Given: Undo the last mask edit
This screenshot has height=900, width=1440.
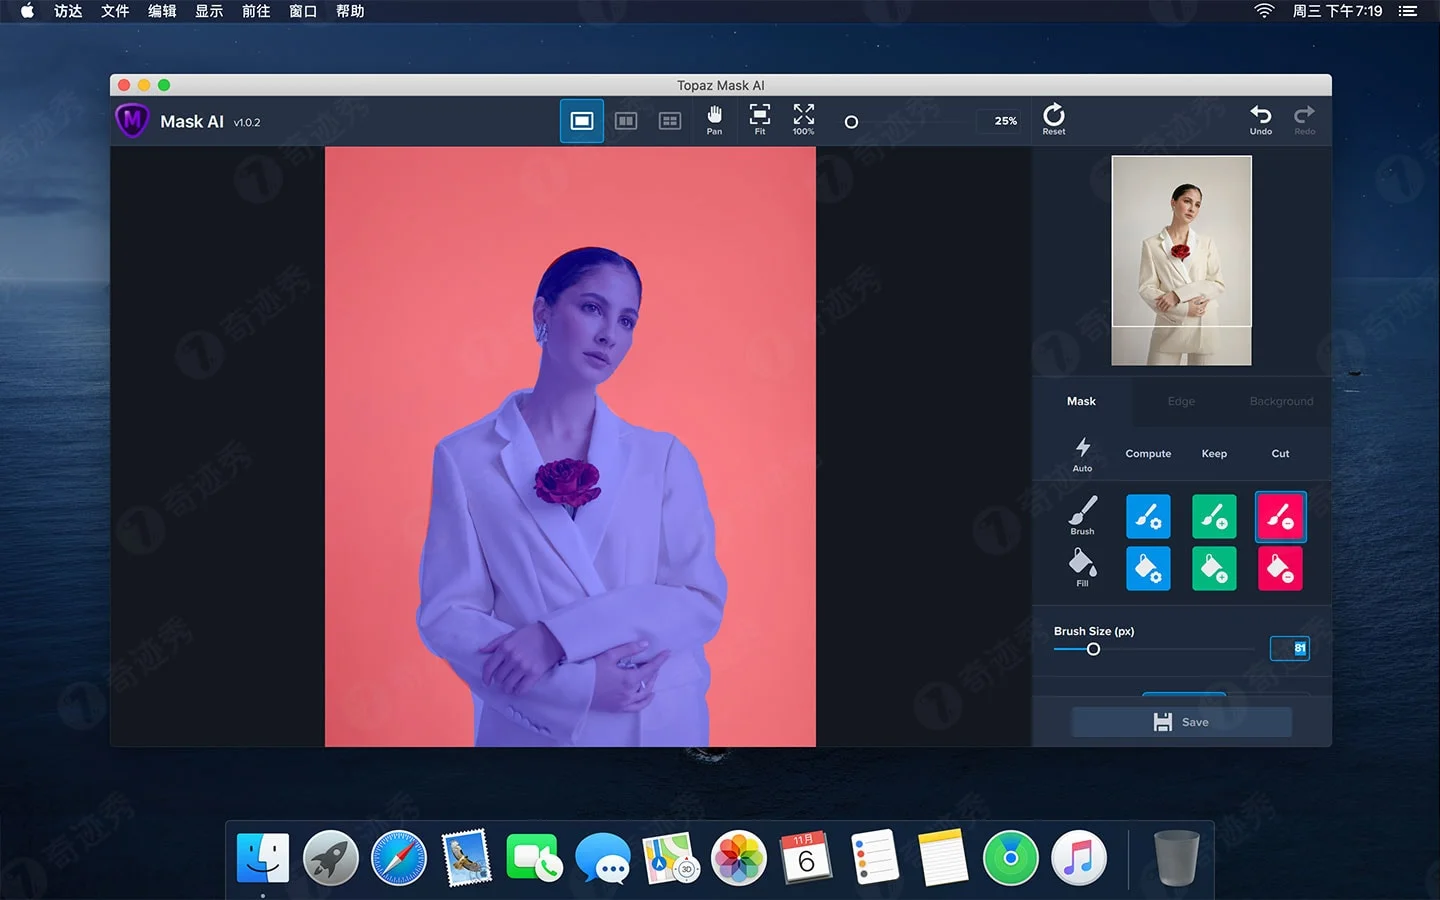Looking at the screenshot, I should coord(1261,119).
